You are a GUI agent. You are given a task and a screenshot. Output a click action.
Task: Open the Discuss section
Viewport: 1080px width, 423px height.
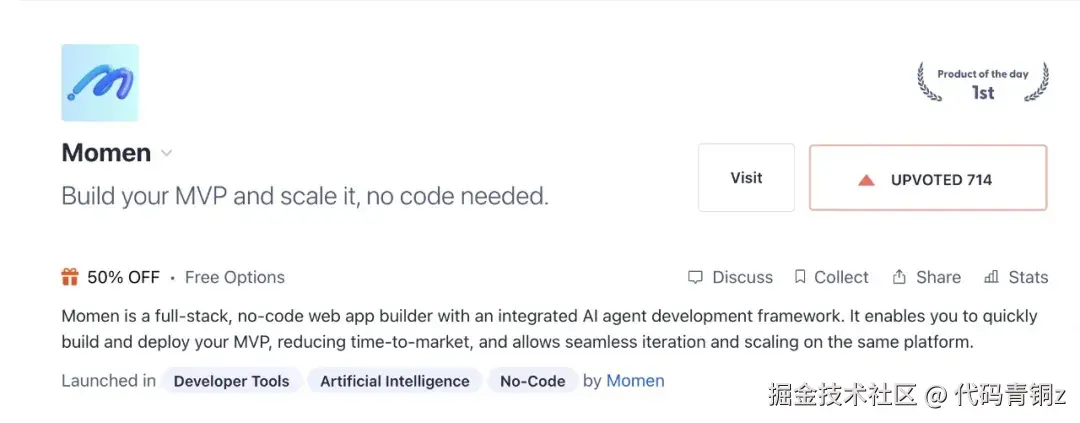click(x=742, y=278)
